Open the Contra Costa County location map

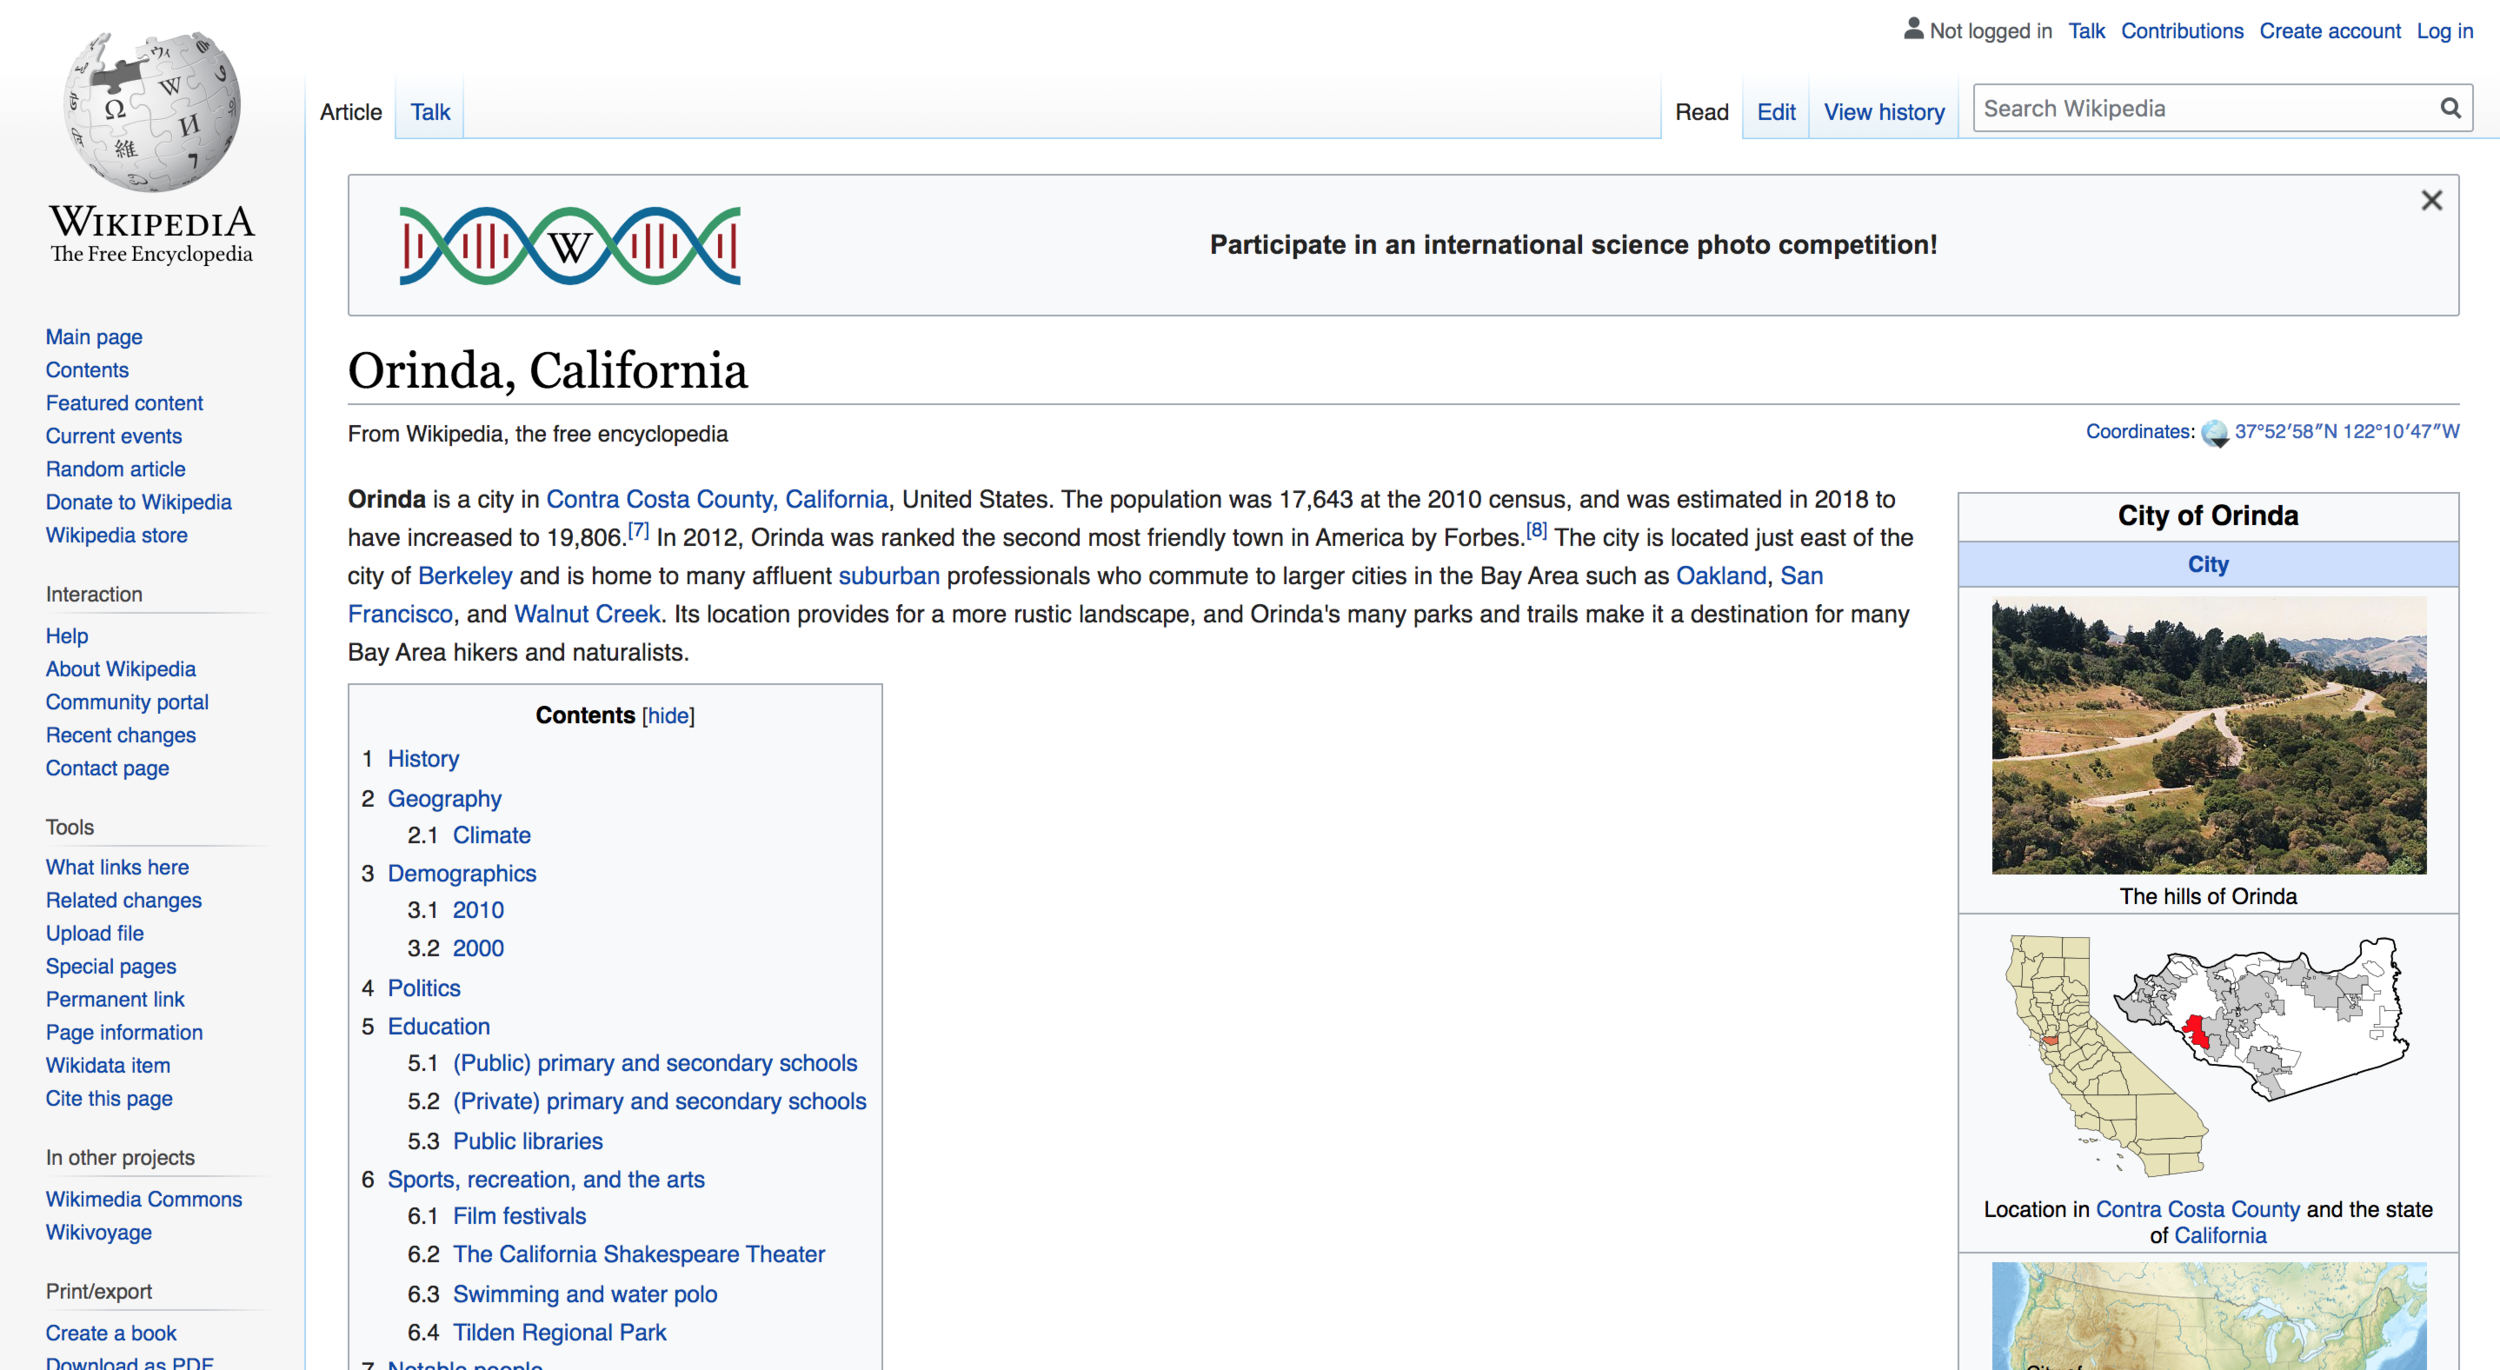tap(2208, 1055)
